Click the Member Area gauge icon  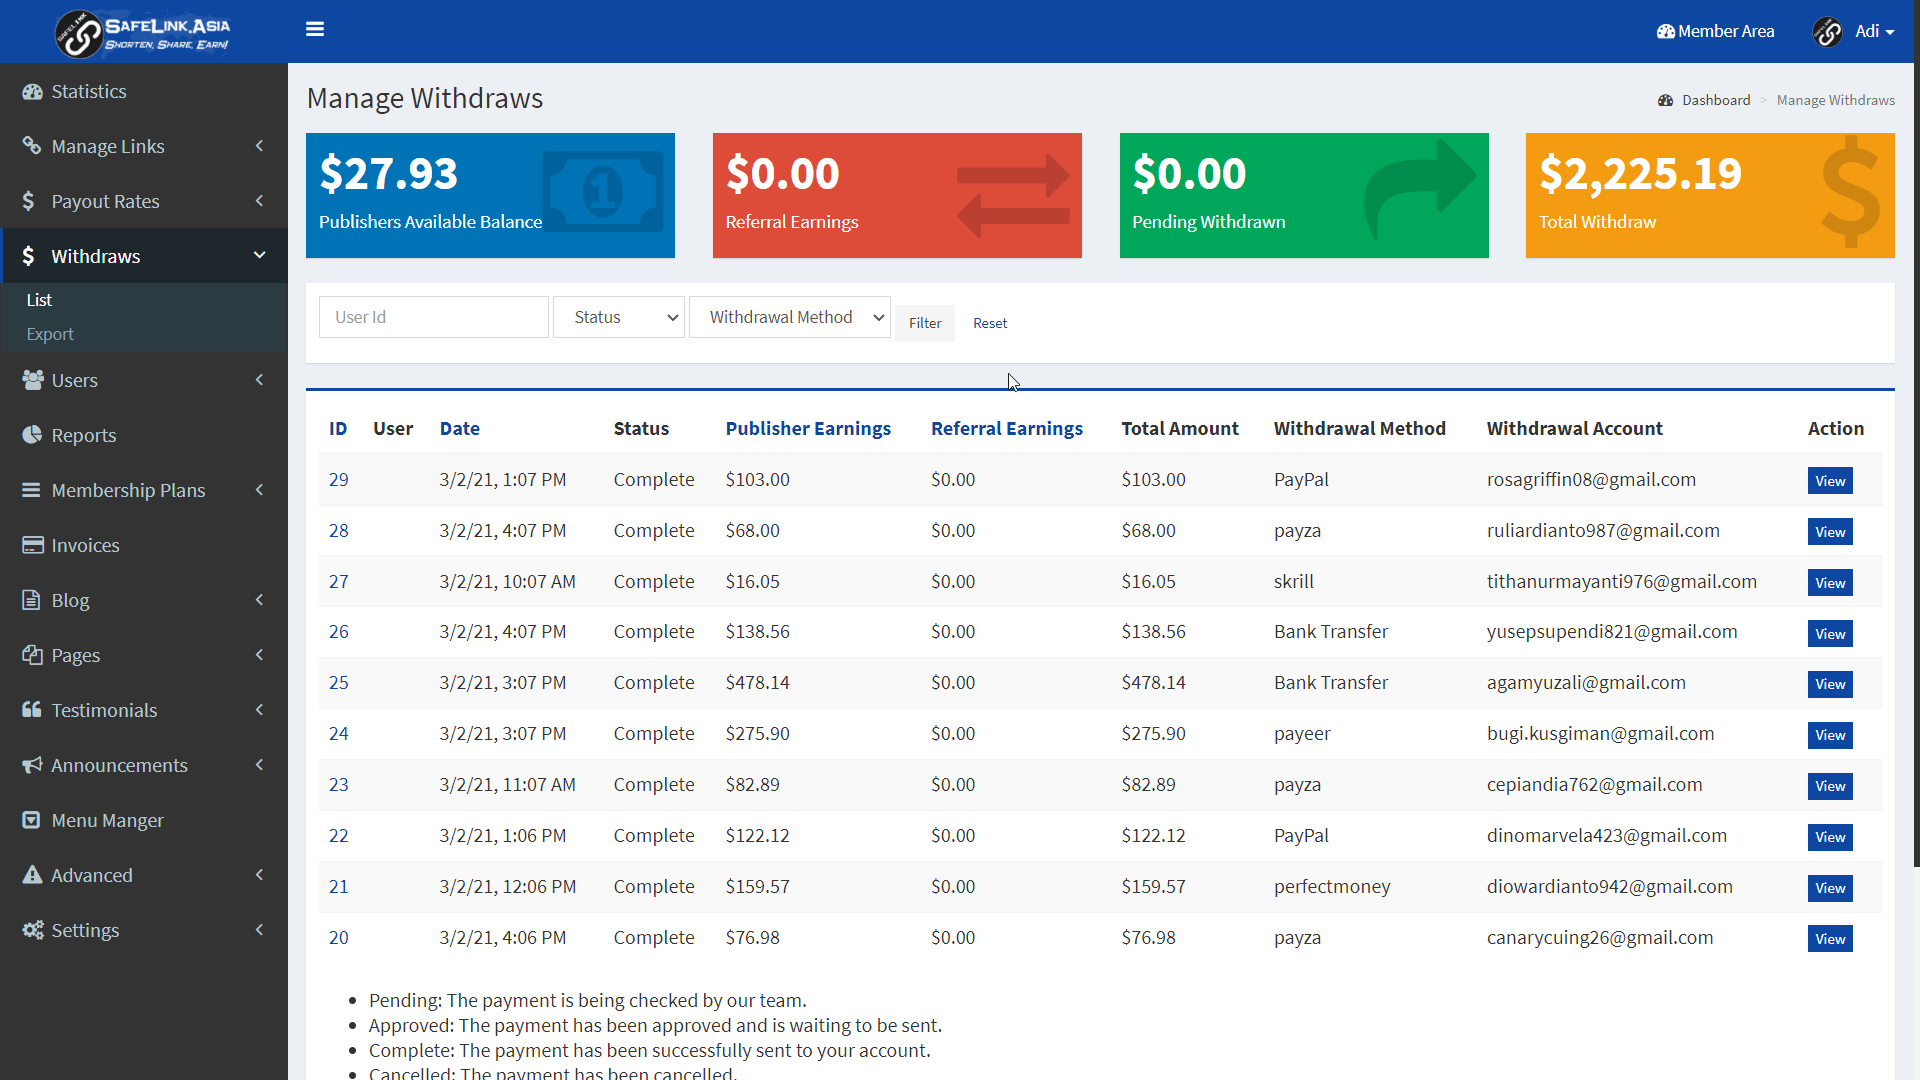tap(1665, 32)
